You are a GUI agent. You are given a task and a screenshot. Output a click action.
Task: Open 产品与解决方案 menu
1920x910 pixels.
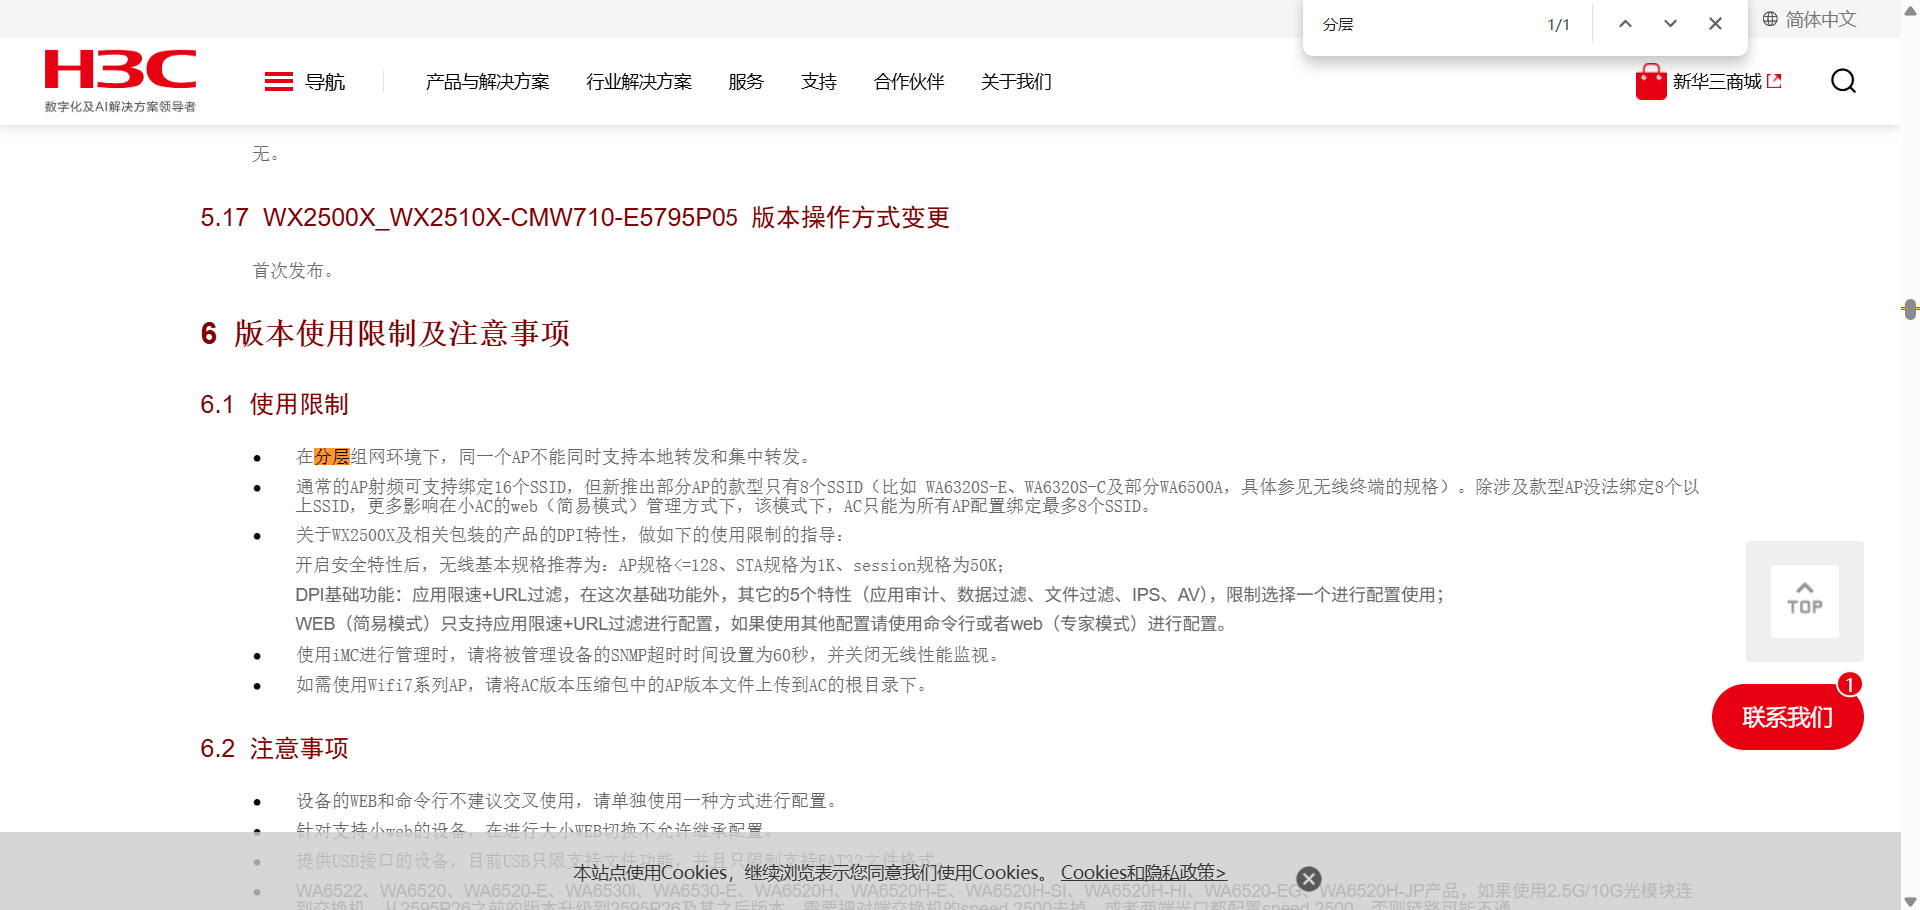[487, 82]
